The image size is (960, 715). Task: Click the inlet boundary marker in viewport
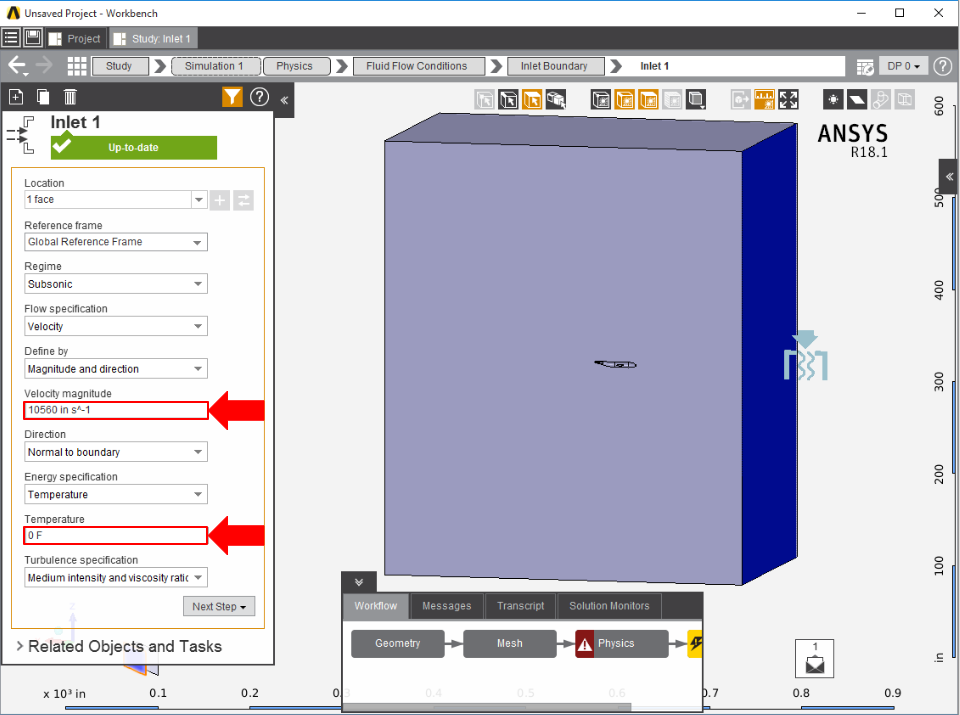click(806, 356)
